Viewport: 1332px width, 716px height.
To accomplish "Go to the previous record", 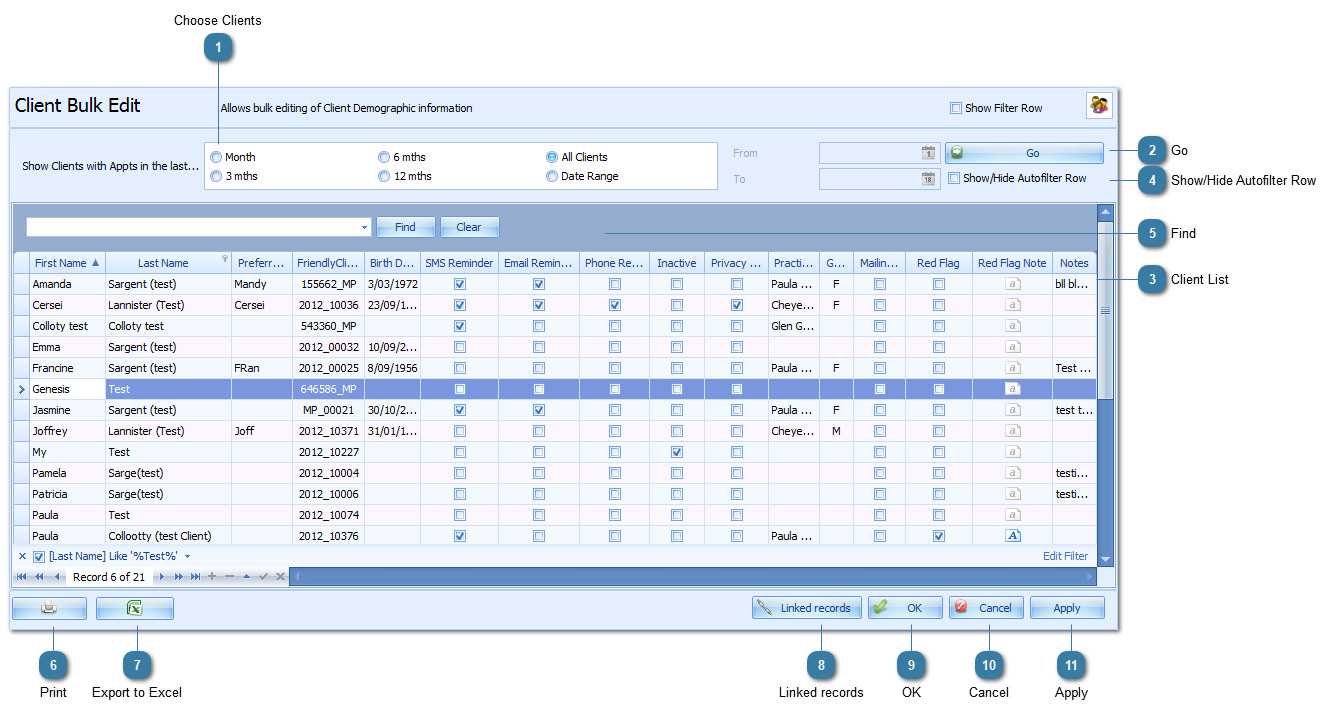I will coord(57,577).
